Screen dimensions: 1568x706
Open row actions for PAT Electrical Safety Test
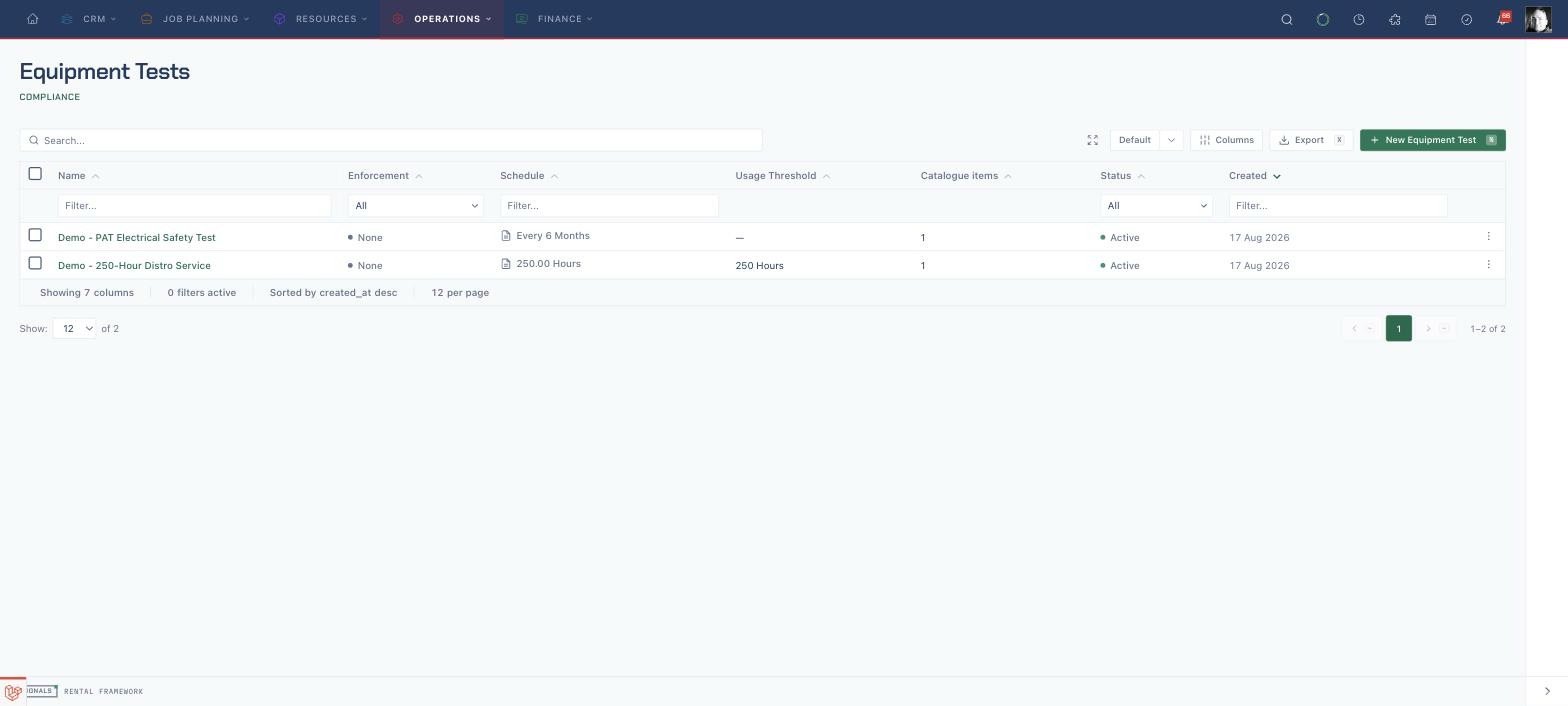pos(1488,237)
